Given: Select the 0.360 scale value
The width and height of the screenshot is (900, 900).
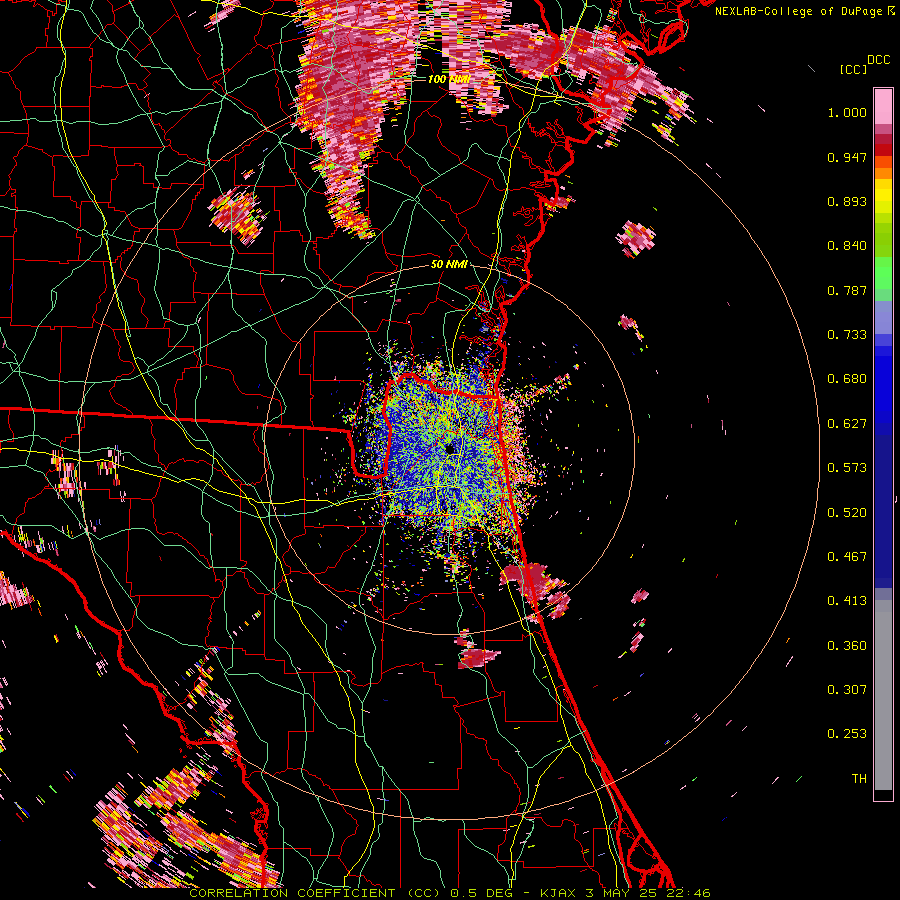Looking at the screenshot, I should [x=847, y=646].
